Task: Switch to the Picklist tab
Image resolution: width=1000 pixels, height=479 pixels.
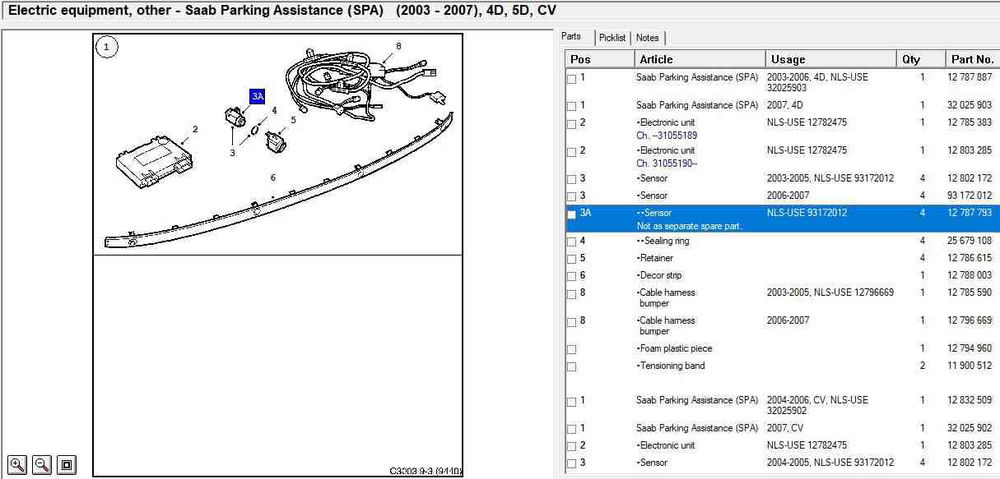Action: [612, 37]
